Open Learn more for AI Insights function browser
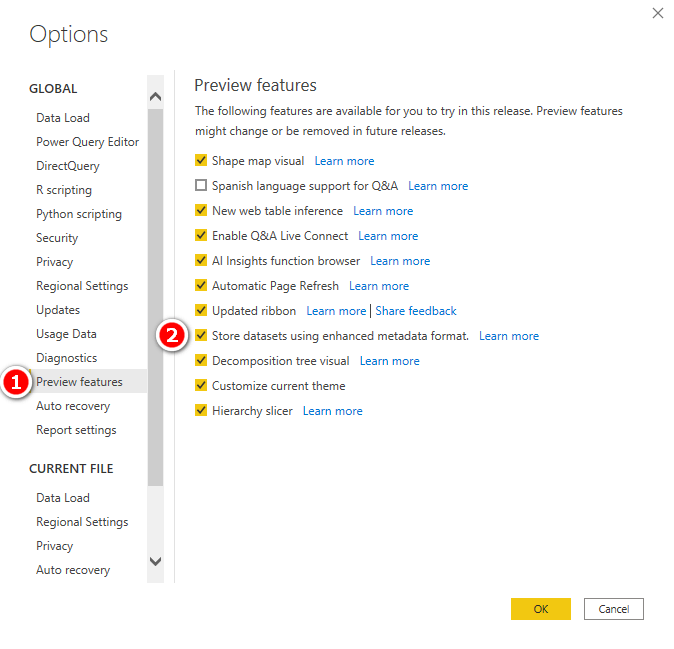This screenshot has width=674, height=649. [400, 261]
